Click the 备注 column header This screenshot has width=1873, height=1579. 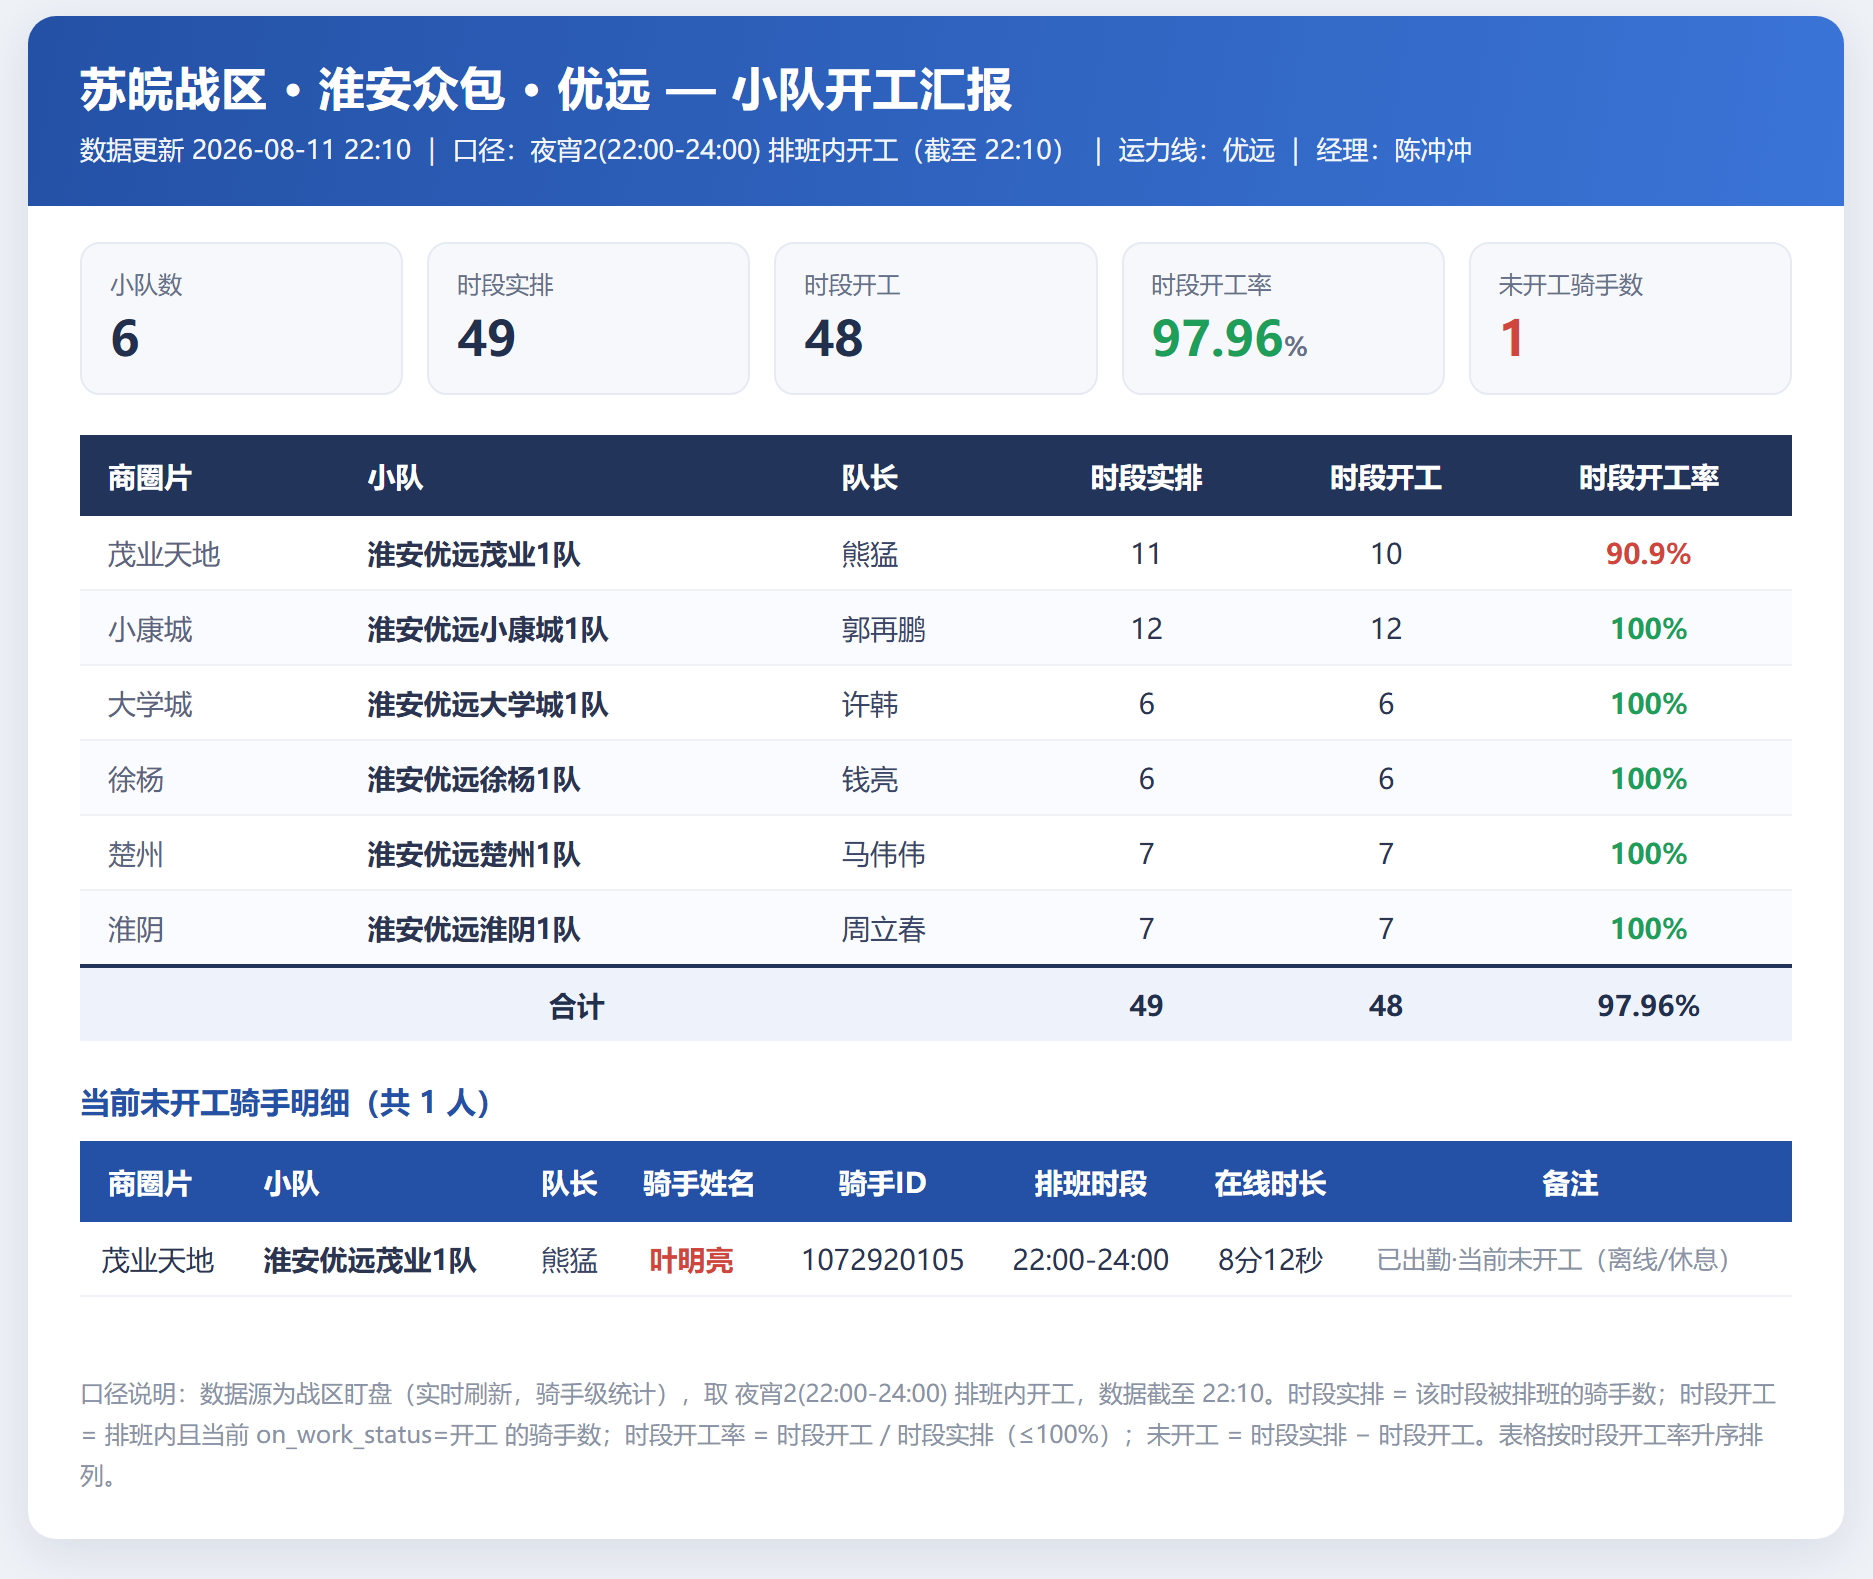point(1570,1183)
